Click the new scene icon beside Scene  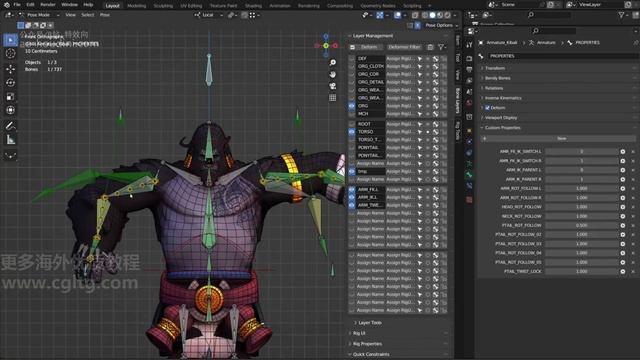[550, 5]
